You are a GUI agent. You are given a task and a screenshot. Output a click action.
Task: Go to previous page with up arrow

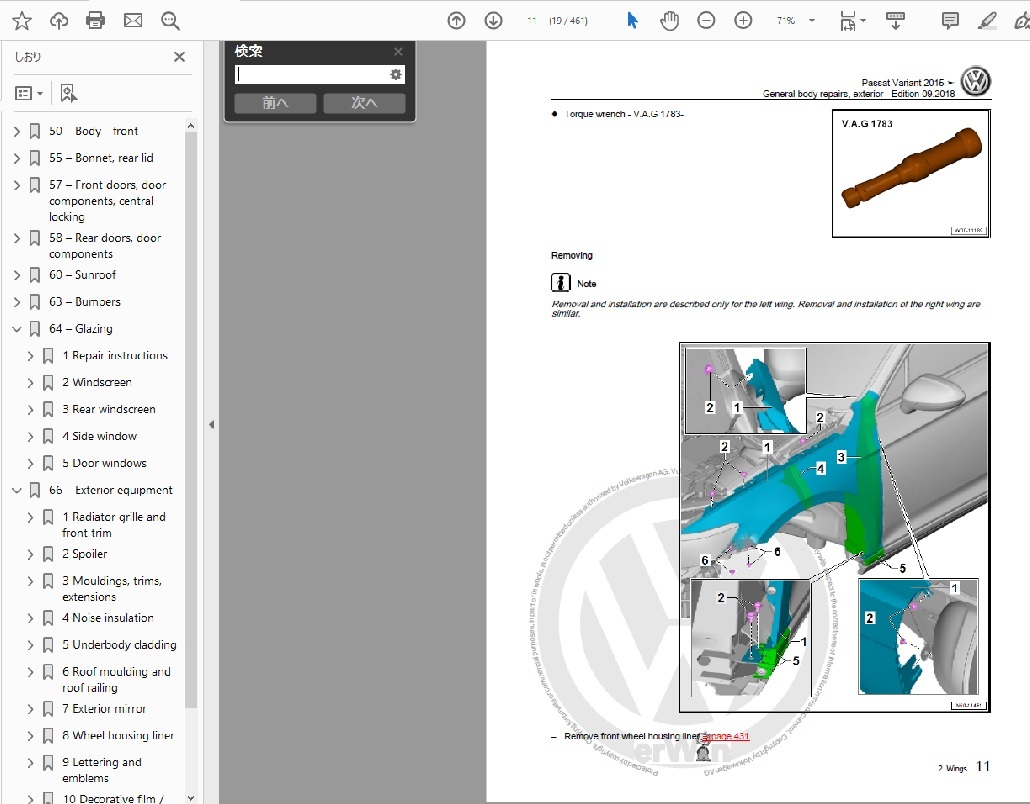pyautogui.click(x=456, y=20)
